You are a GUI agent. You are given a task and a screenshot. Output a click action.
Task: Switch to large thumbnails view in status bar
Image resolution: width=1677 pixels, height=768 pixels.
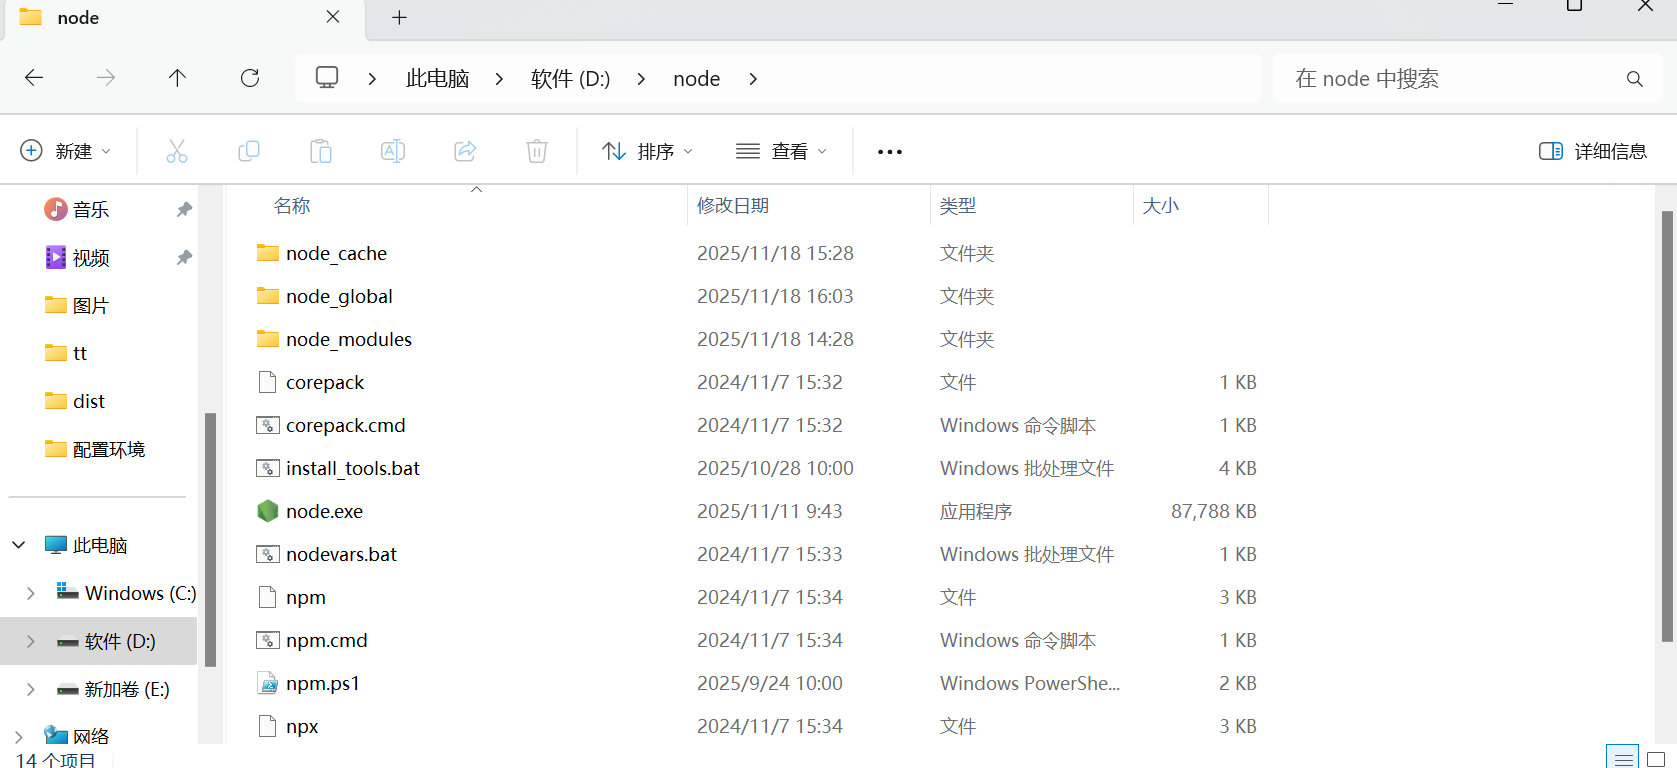(x=1656, y=759)
